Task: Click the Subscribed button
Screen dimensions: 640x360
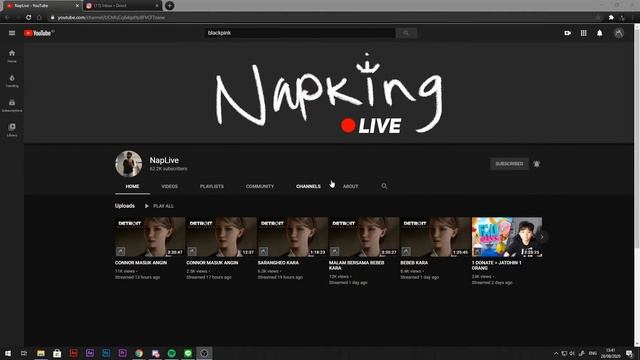Action: [509, 164]
